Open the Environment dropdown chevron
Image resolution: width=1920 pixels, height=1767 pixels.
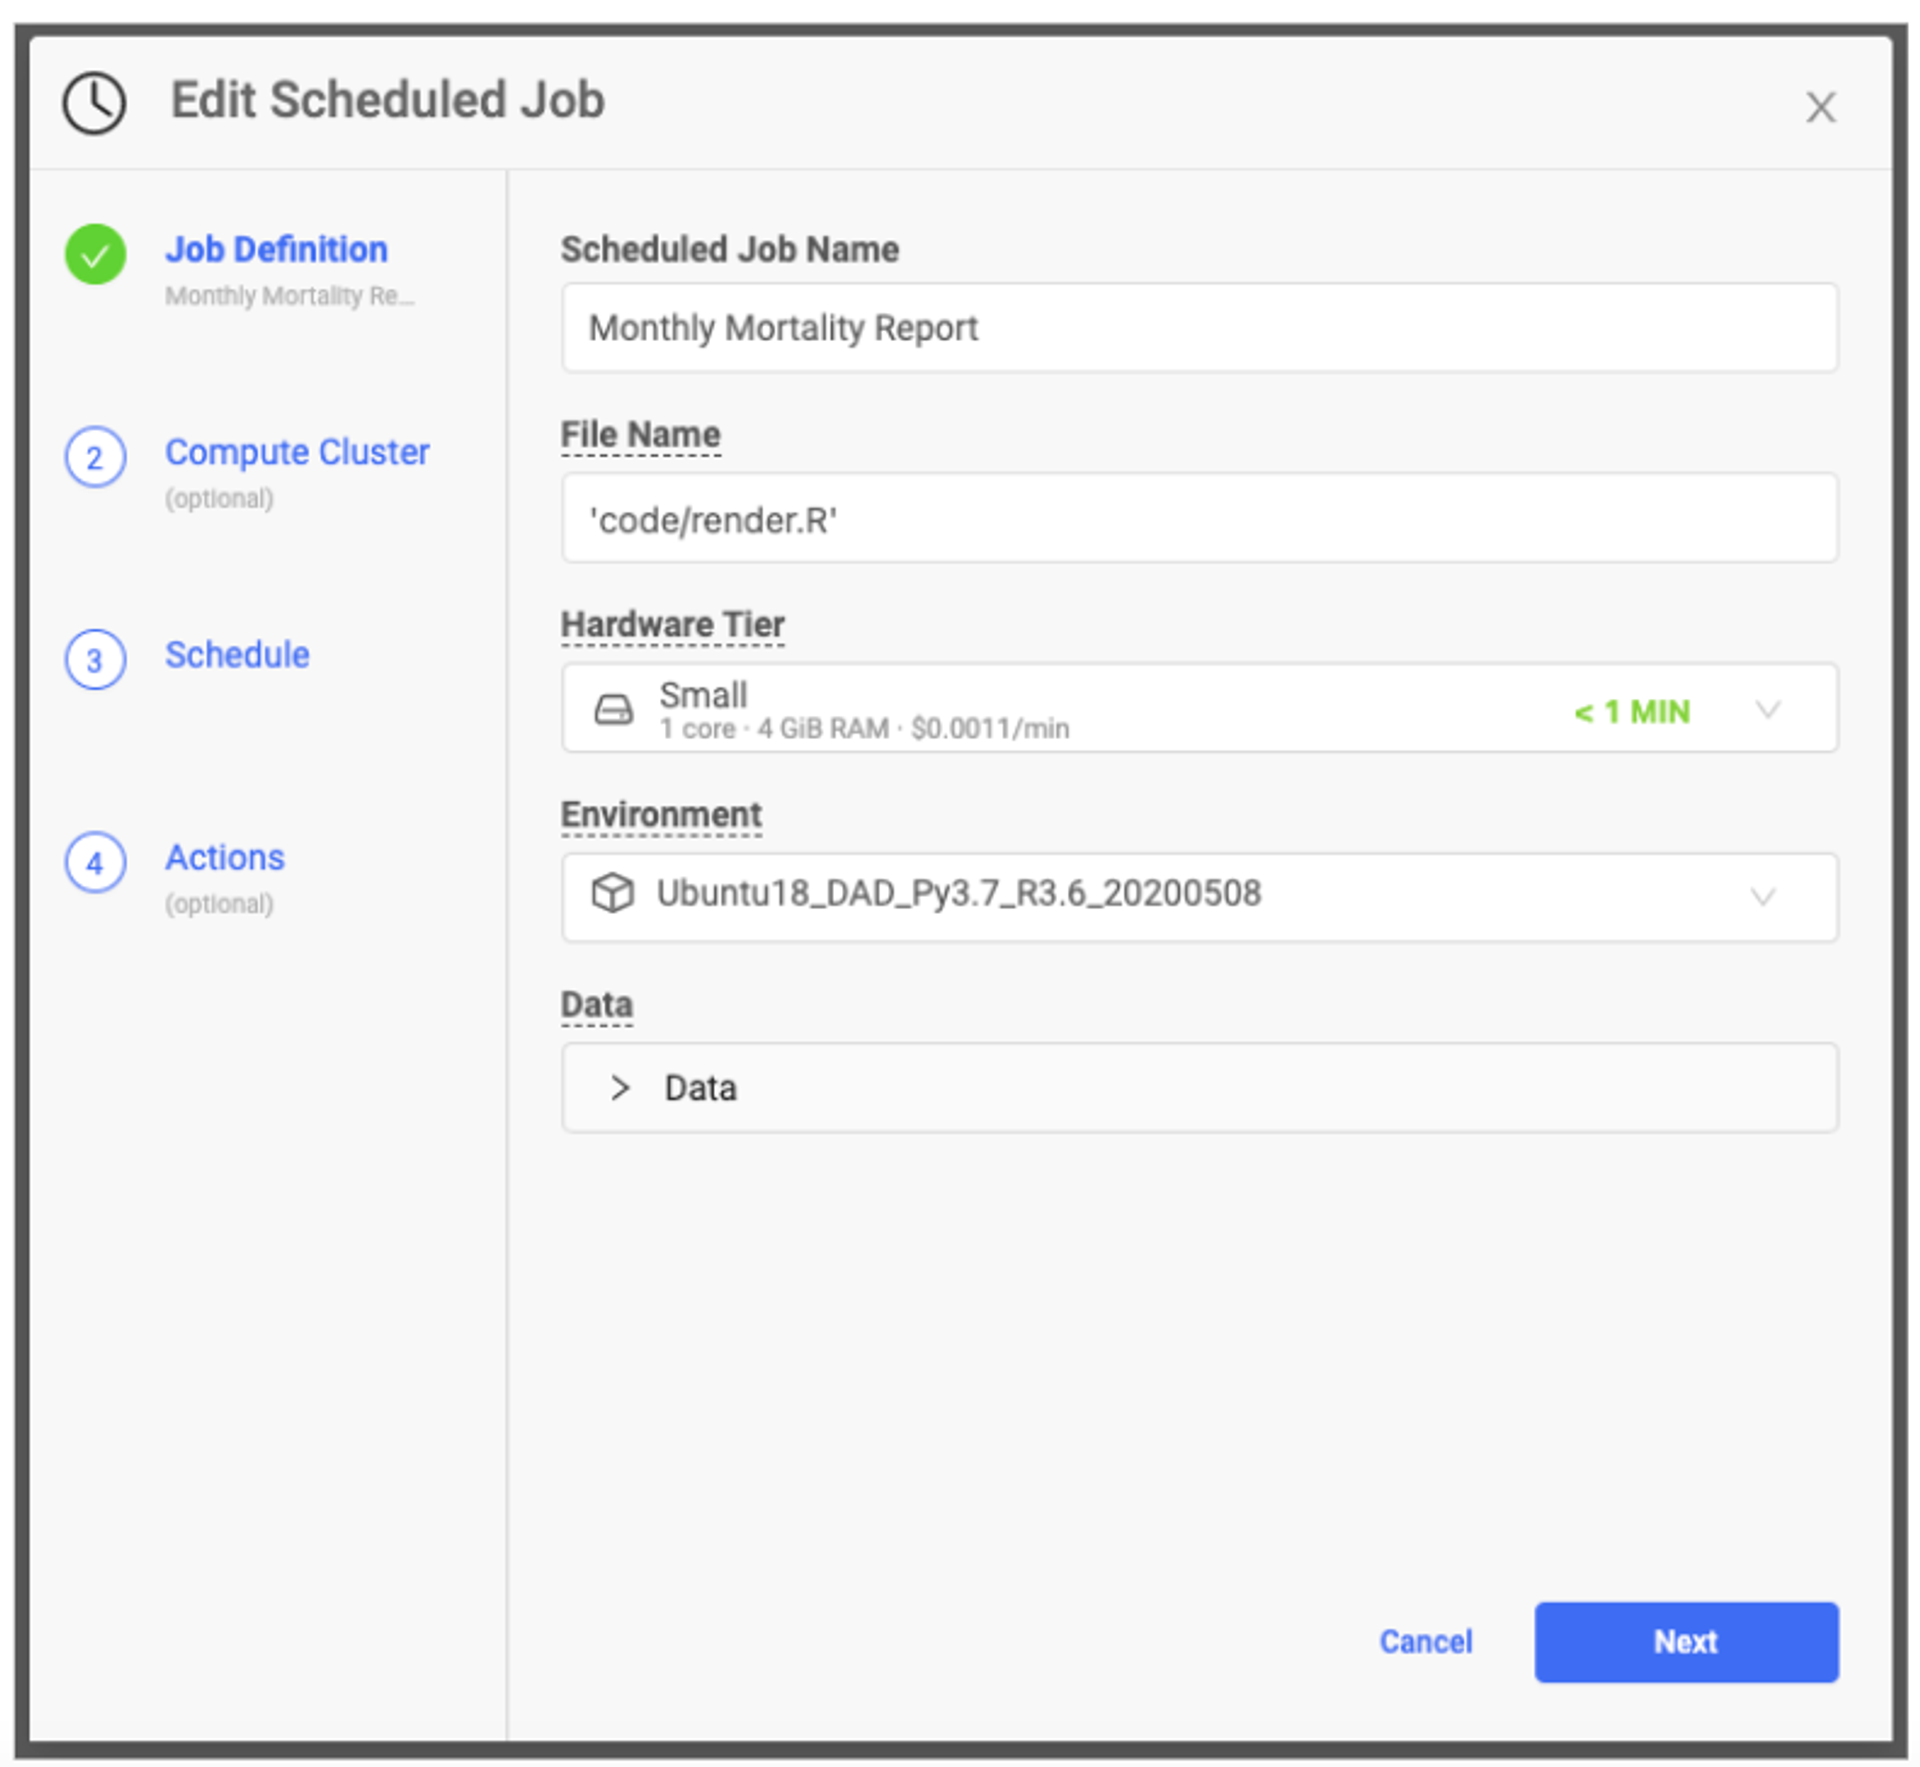[1762, 896]
